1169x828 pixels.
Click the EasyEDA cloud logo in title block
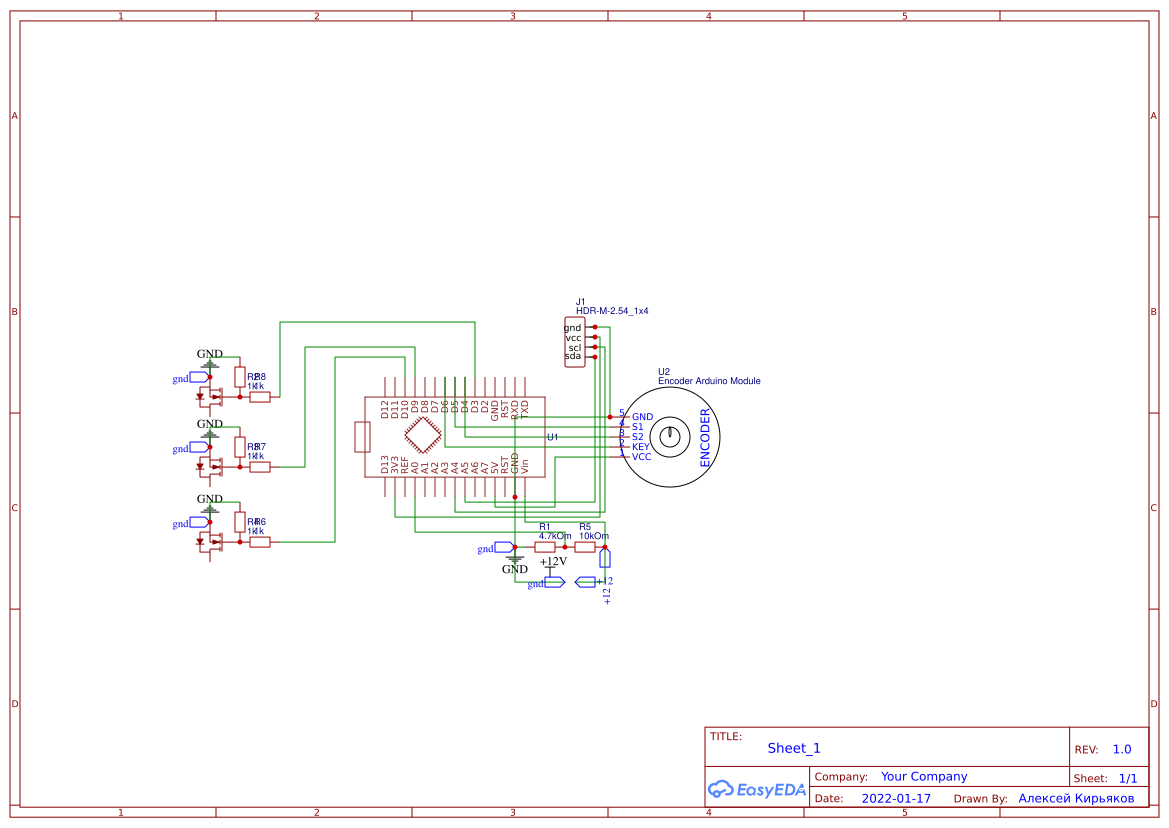755,790
